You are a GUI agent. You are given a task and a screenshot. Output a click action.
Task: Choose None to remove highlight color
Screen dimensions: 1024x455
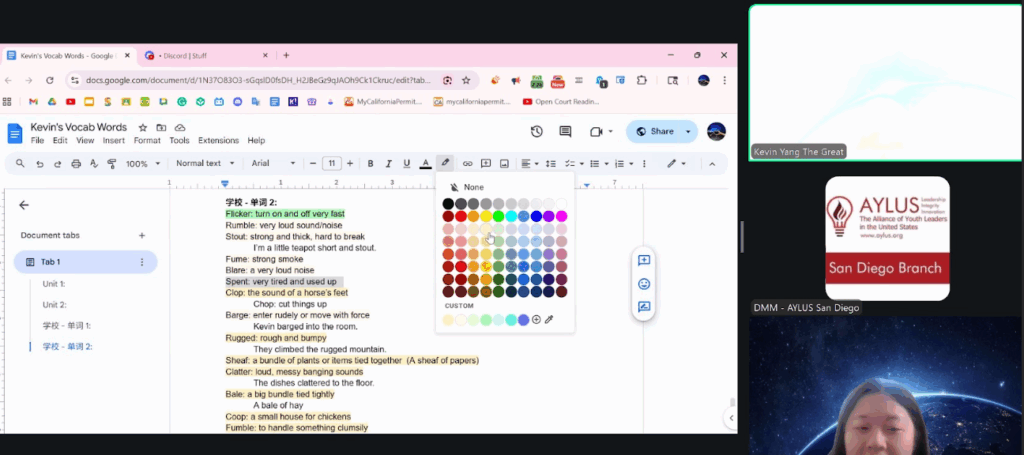pyautogui.click(x=467, y=187)
